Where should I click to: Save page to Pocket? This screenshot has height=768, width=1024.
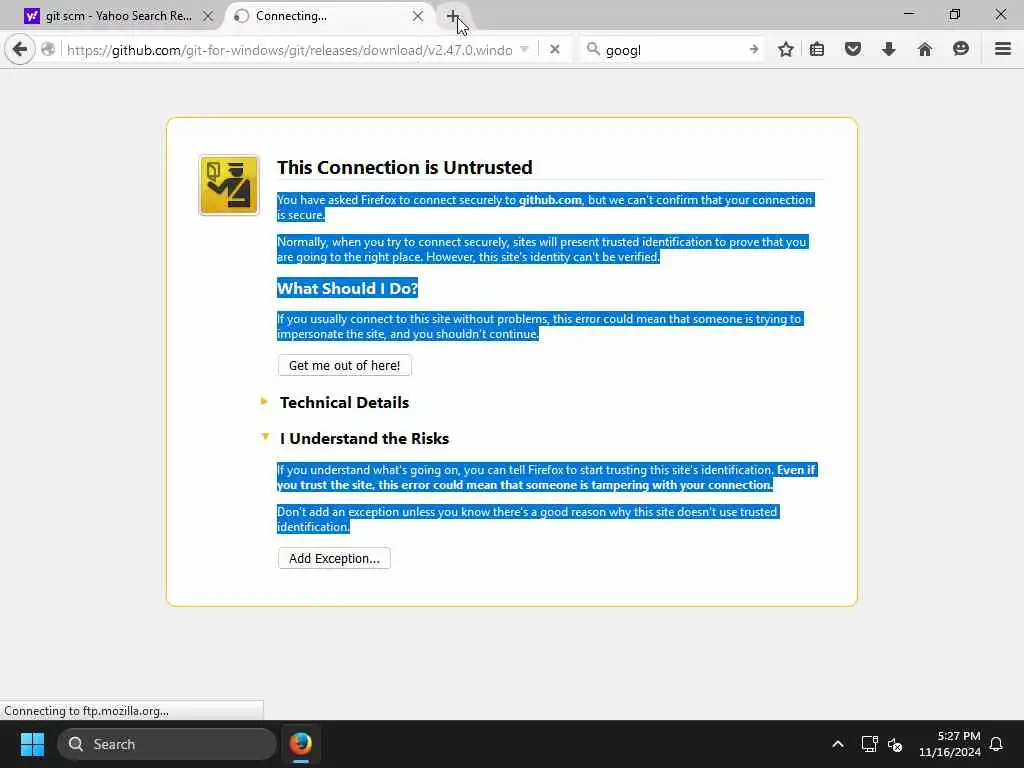click(853, 50)
